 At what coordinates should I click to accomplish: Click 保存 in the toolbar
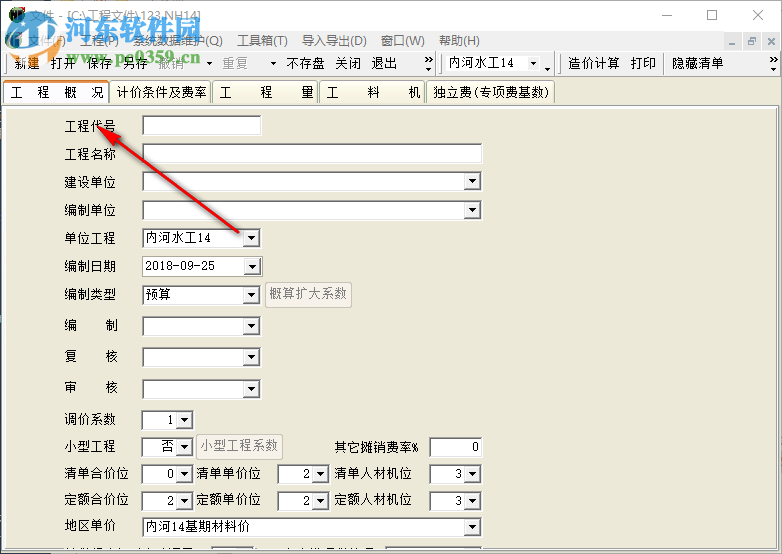pos(99,63)
